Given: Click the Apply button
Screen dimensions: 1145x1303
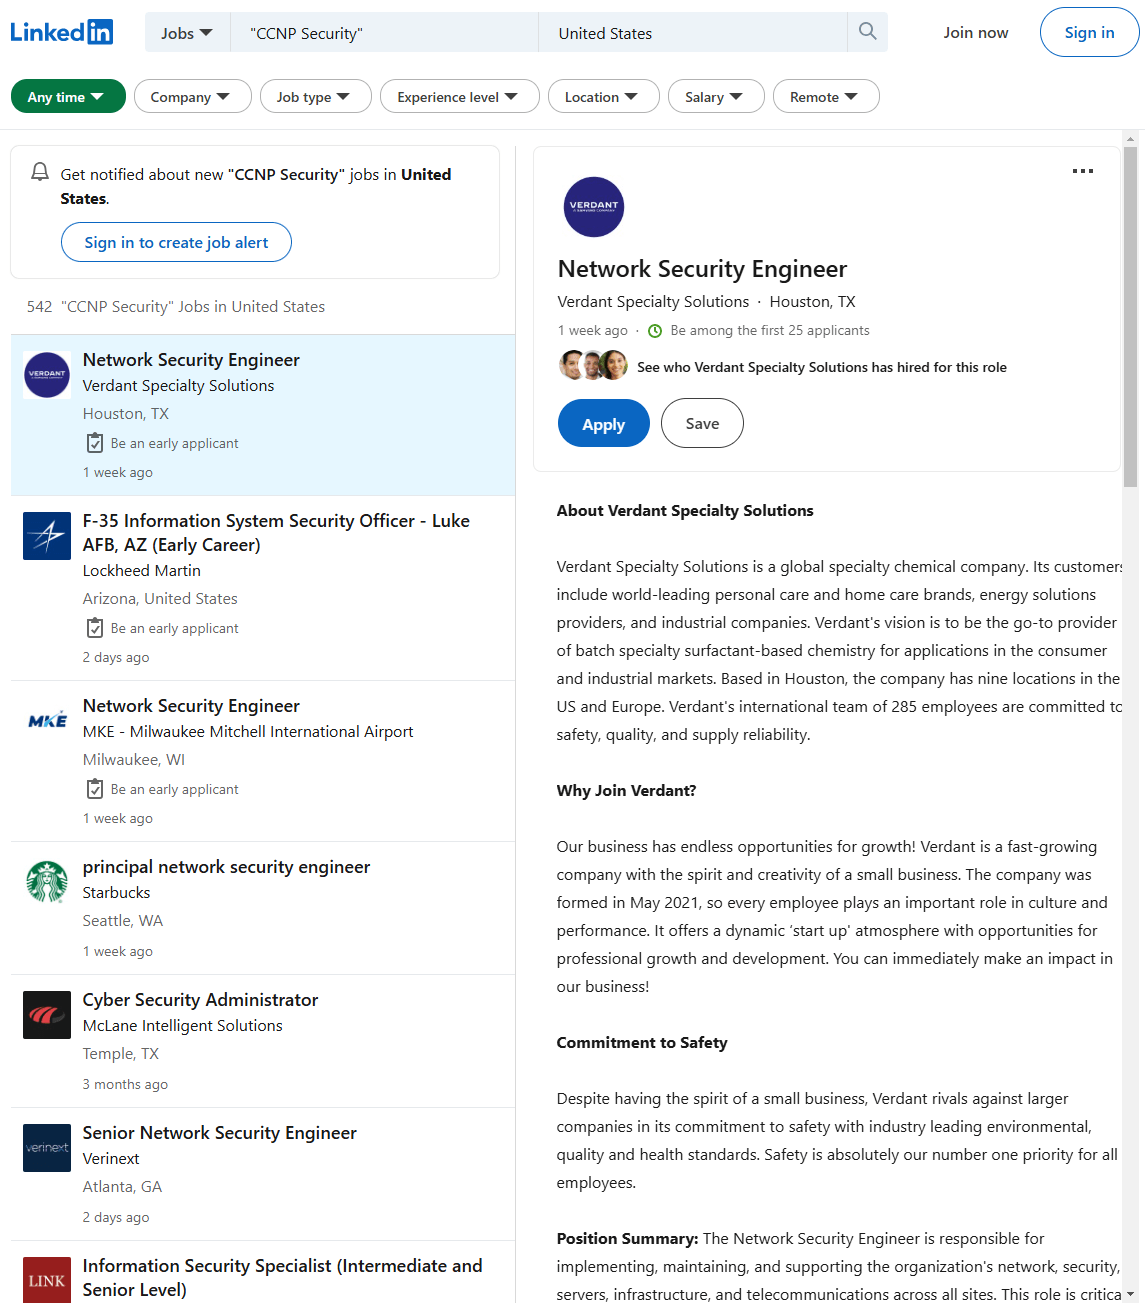Looking at the screenshot, I should click(x=604, y=424).
